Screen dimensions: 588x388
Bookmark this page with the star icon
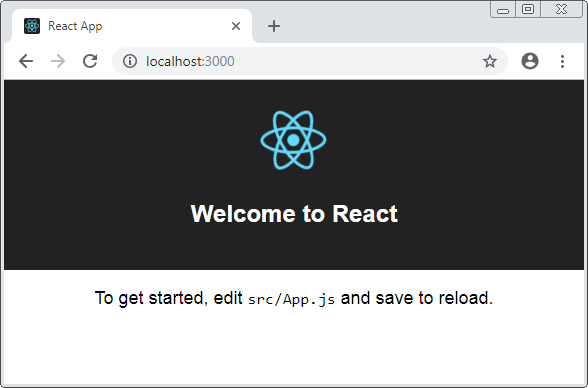(490, 61)
